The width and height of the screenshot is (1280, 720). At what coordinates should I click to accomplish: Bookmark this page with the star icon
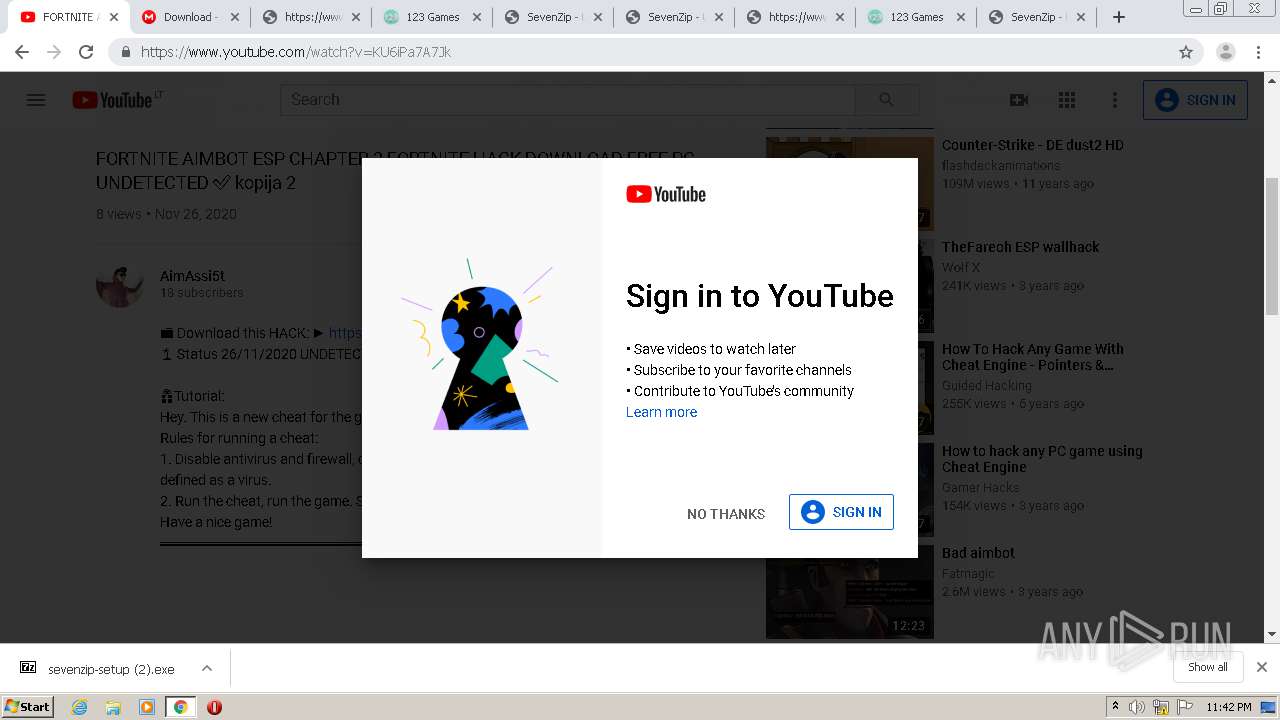[x=1186, y=52]
